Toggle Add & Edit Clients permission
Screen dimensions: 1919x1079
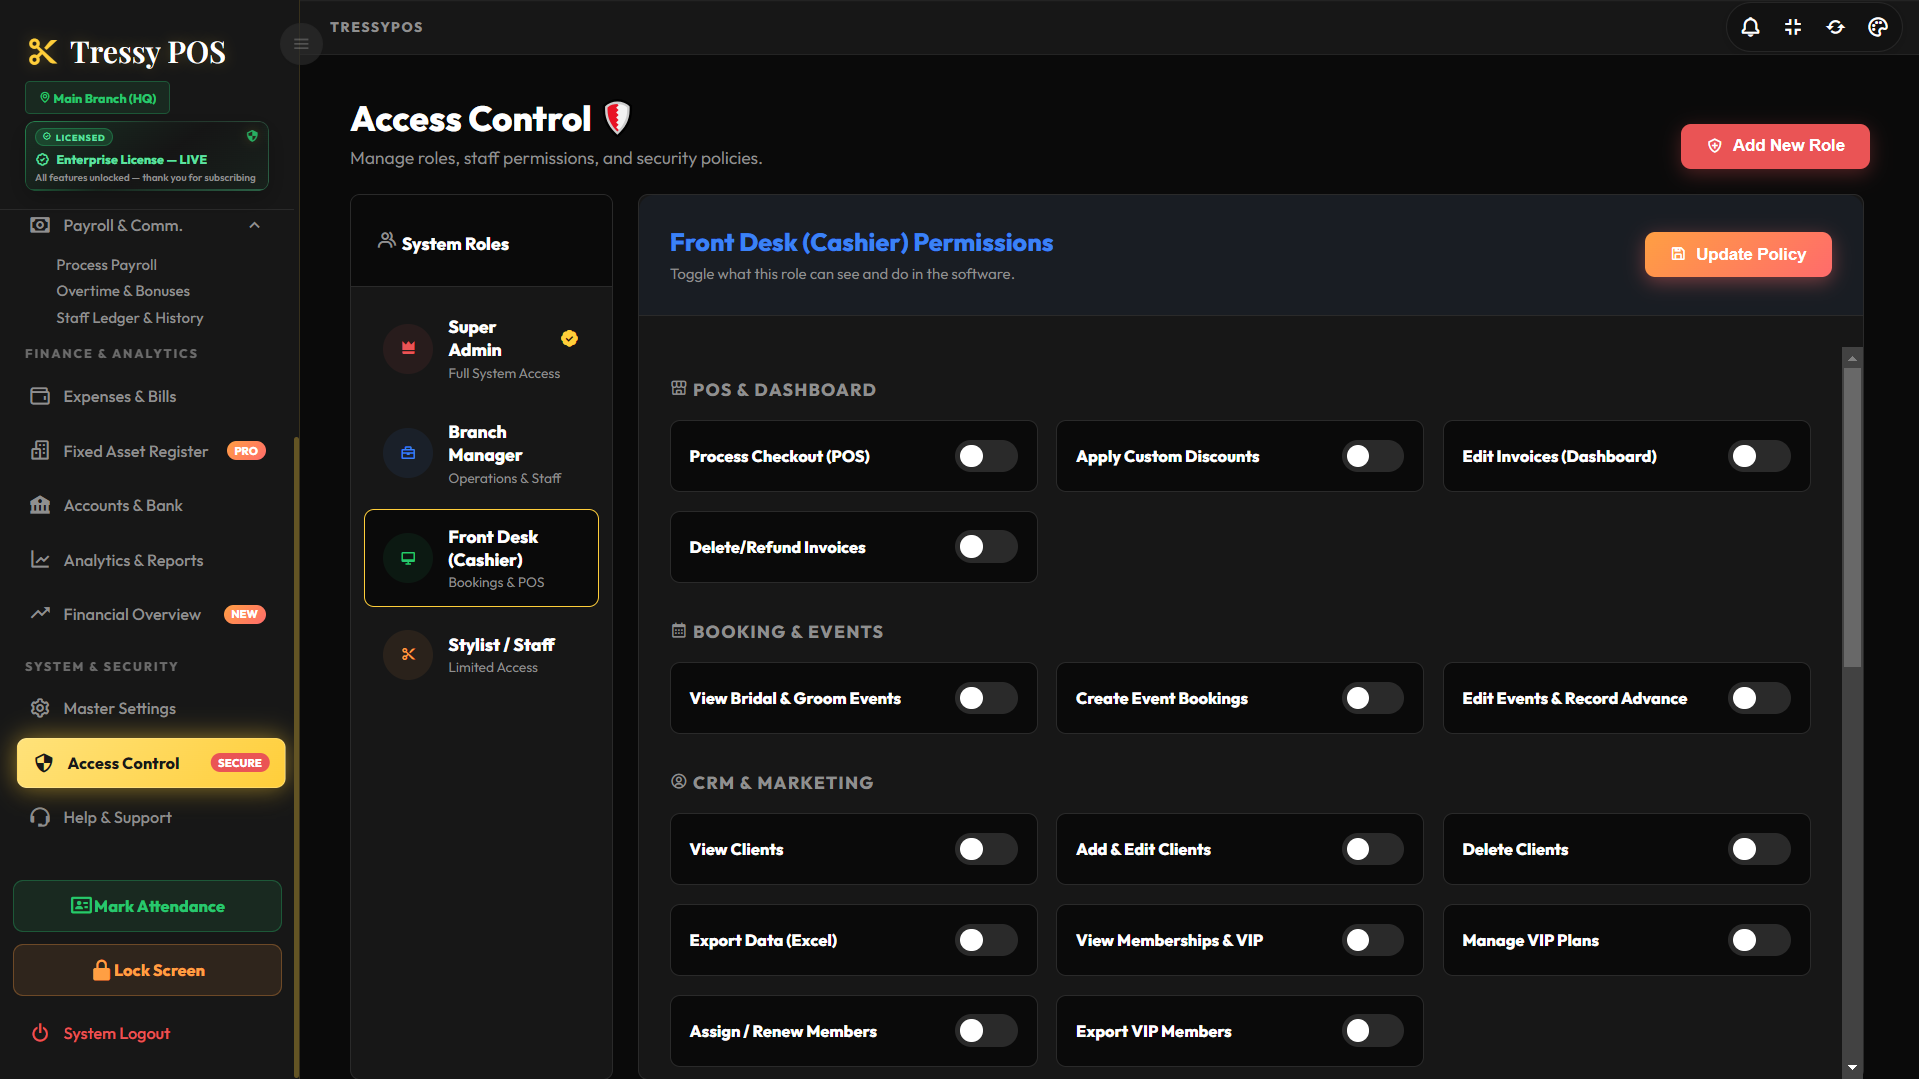tap(1372, 849)
